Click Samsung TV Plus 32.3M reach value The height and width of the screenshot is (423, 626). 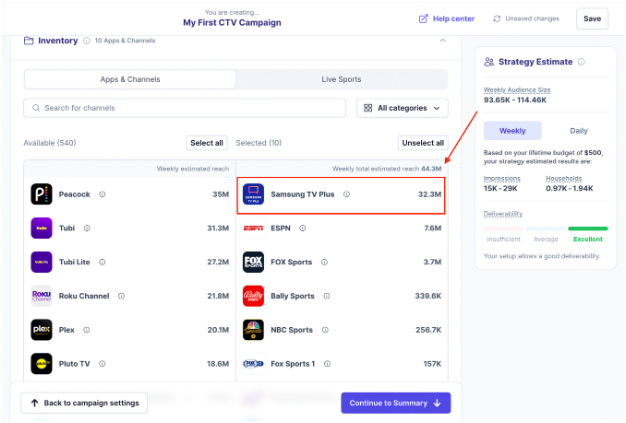[430, 194]
